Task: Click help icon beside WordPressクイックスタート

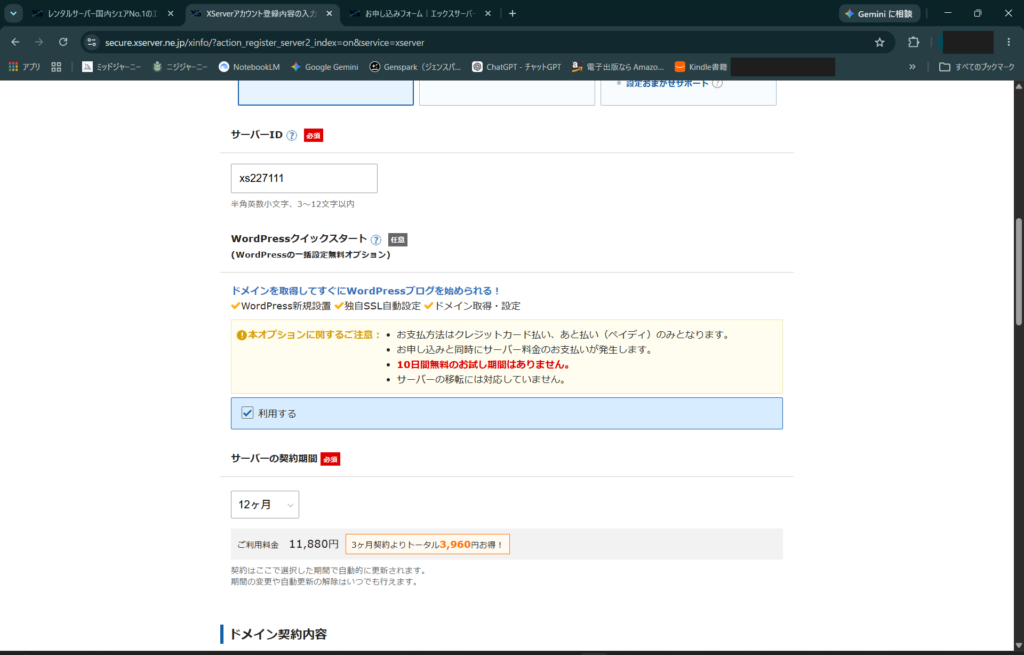Action: click(x=376, y=240)
